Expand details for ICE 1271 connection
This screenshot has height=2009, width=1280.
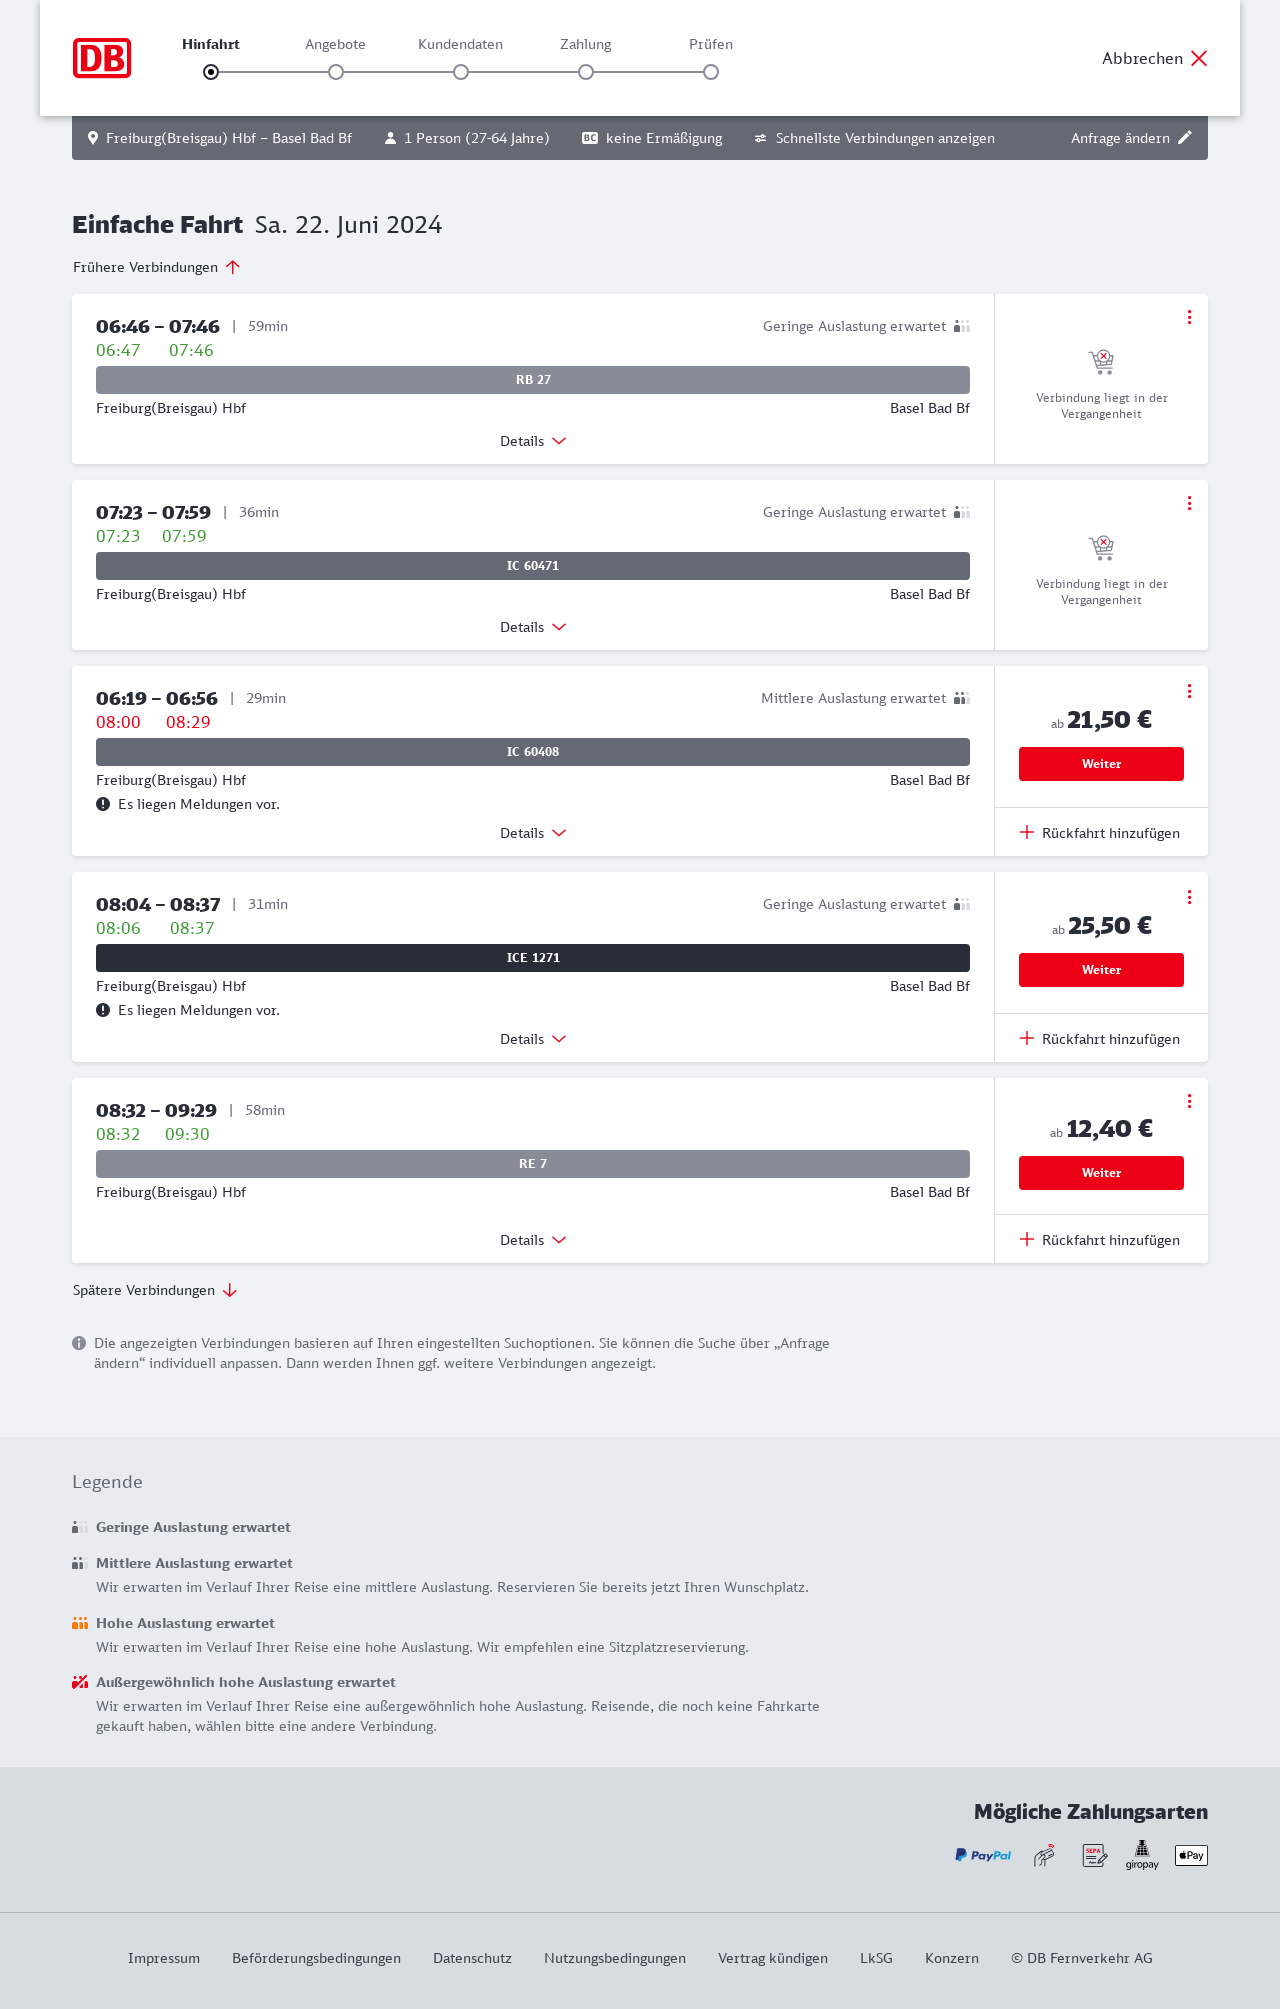(533, 1039)
